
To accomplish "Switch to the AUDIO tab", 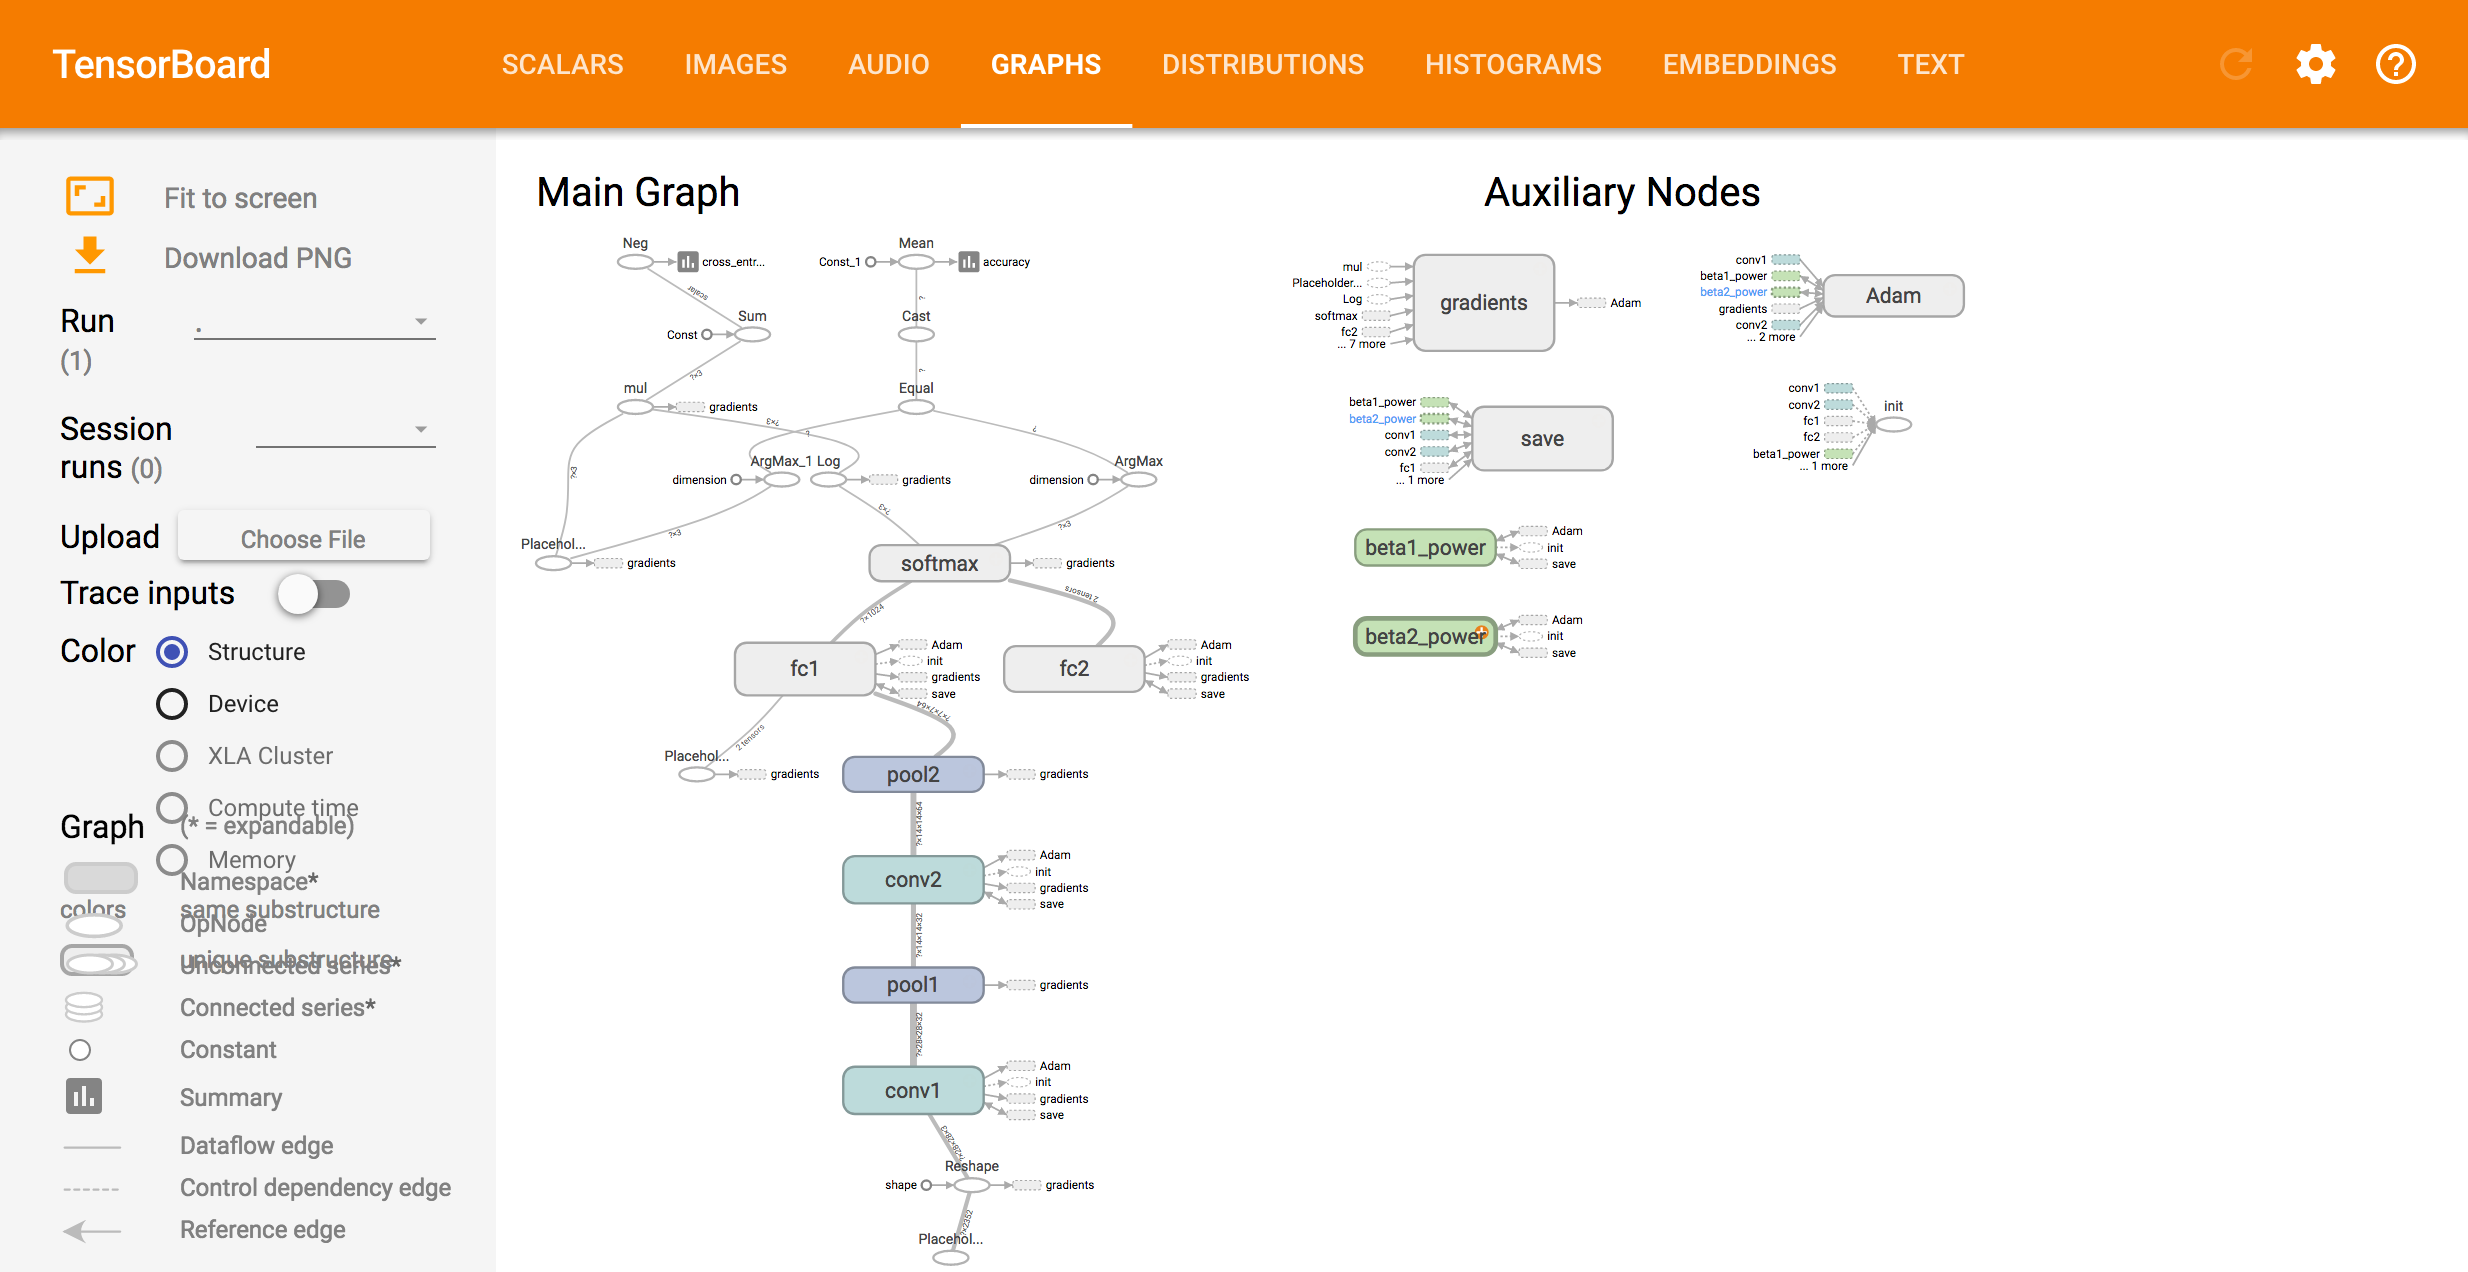I will 888,64.
